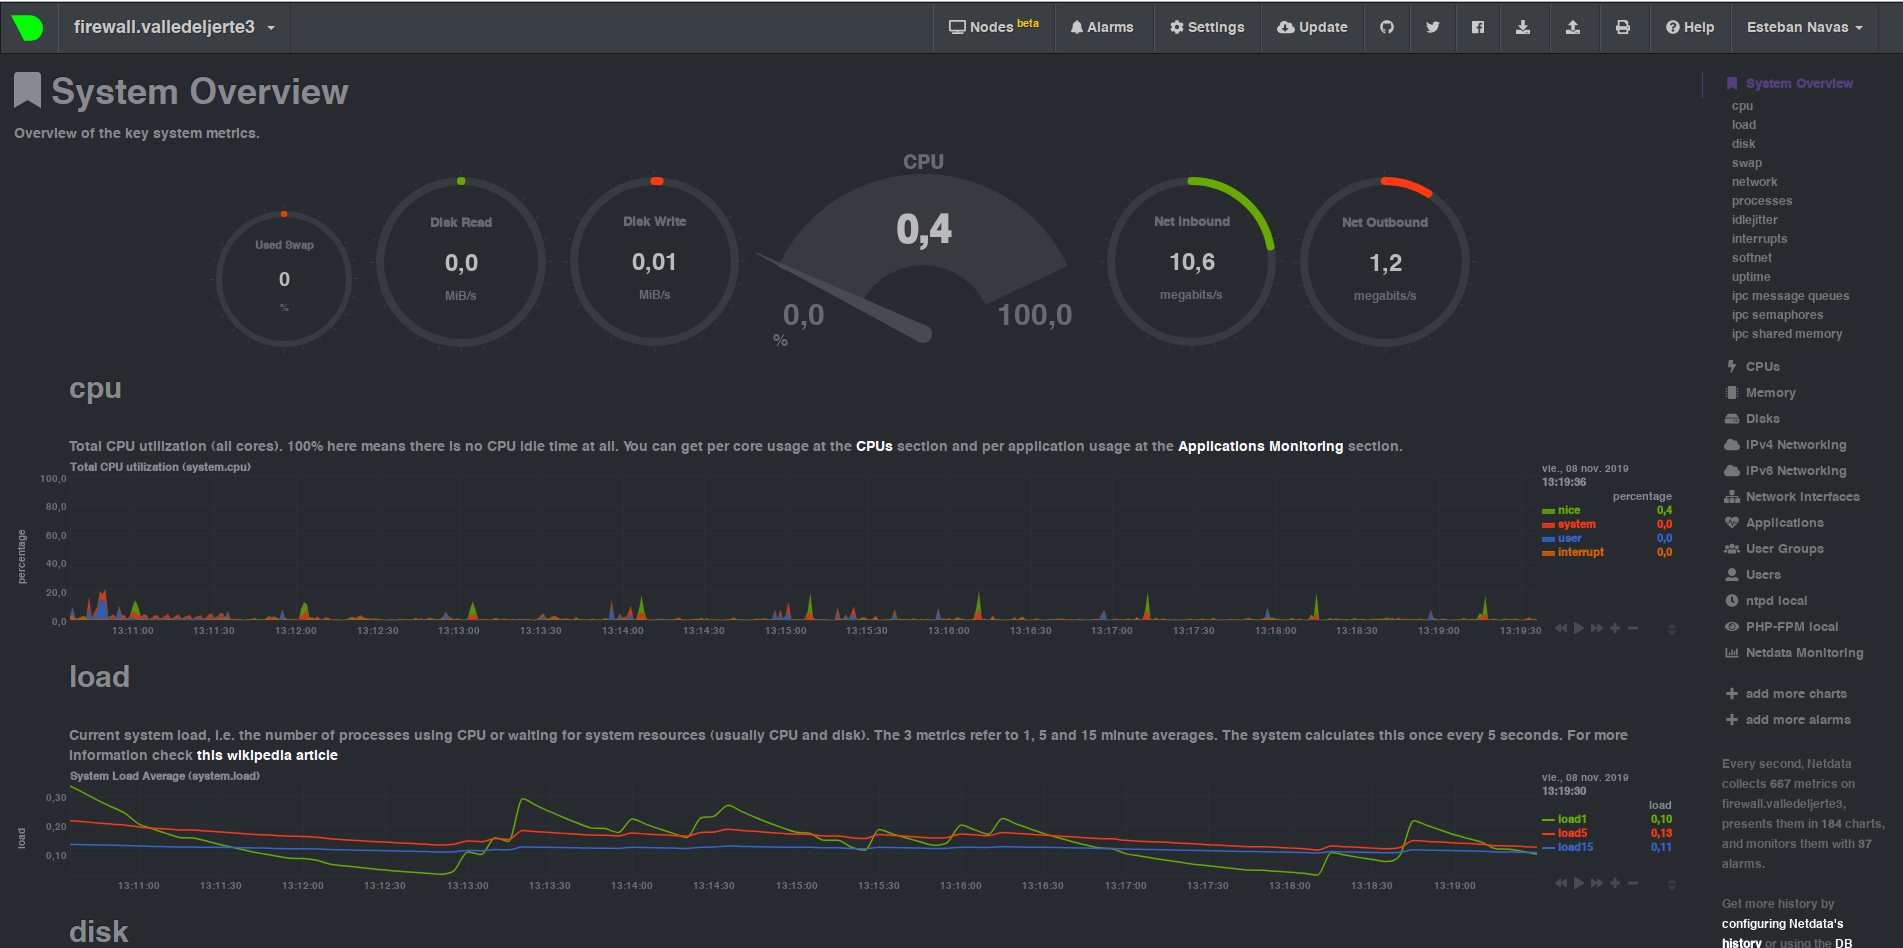This screenshot has width=1903, height=948.
Task: Click the Facebook icon in the top bar
Action: [1478, 27]
